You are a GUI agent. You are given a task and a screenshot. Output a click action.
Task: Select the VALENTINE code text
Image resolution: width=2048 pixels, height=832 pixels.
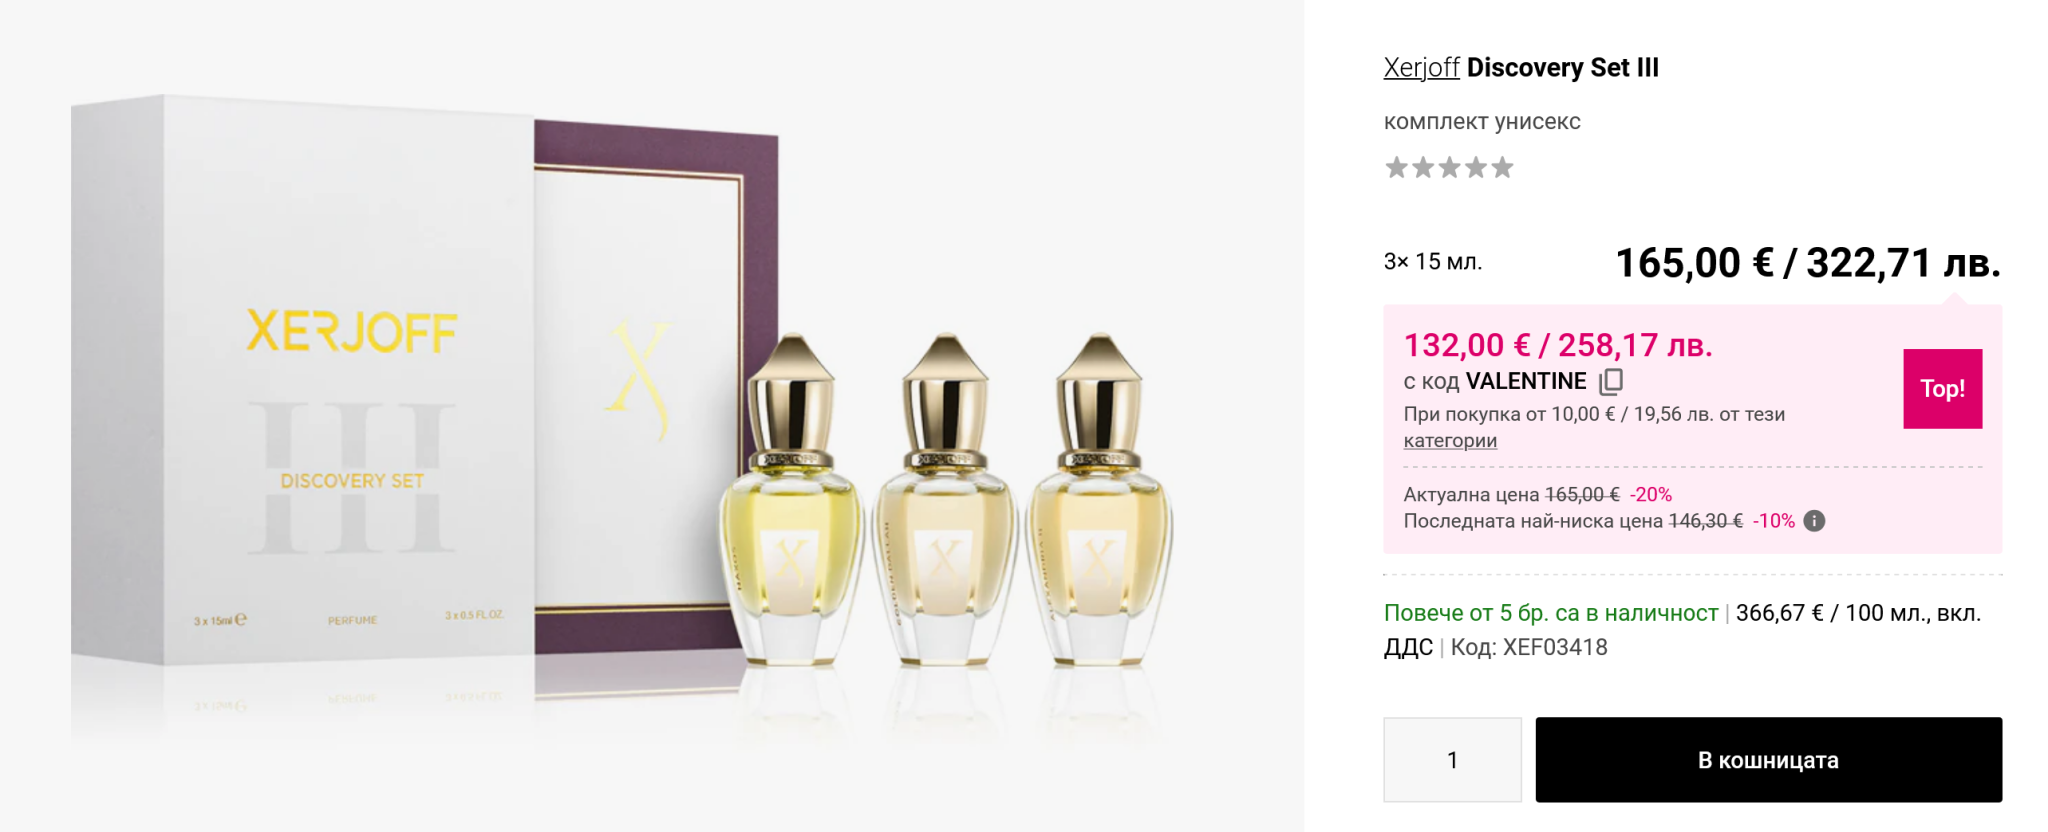point(1526,381)
